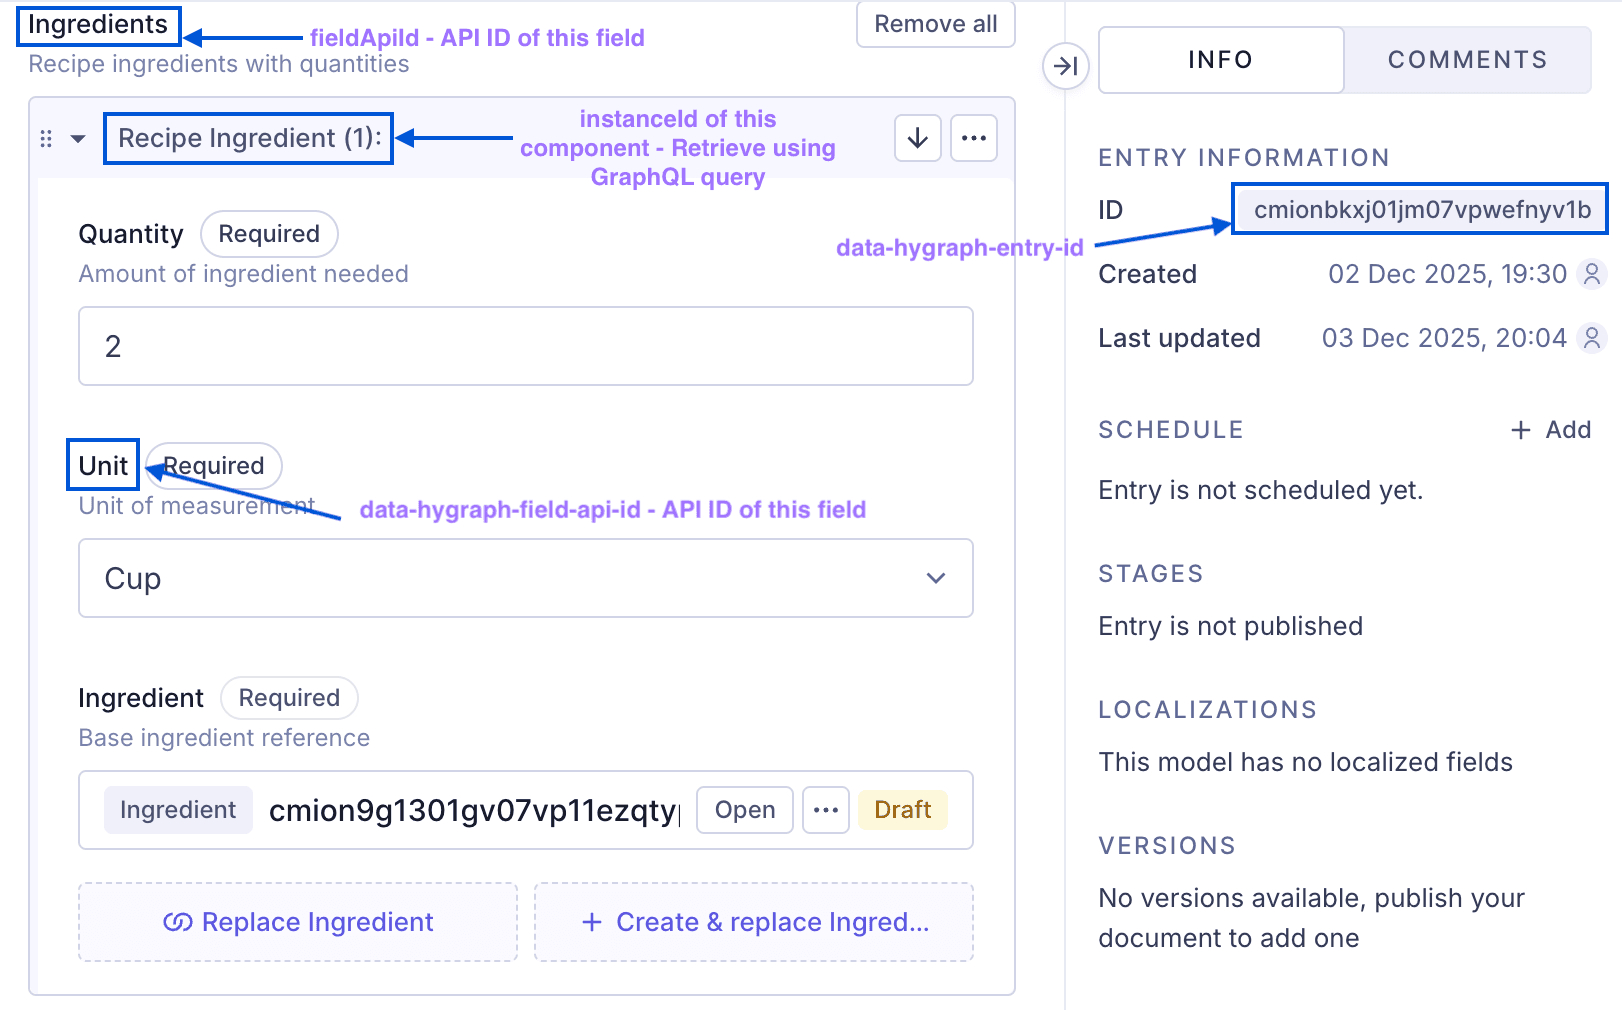Screen dimensions: 1622x1010
Task: Click Replace Ingredient
Action: (x=297, y=922)
